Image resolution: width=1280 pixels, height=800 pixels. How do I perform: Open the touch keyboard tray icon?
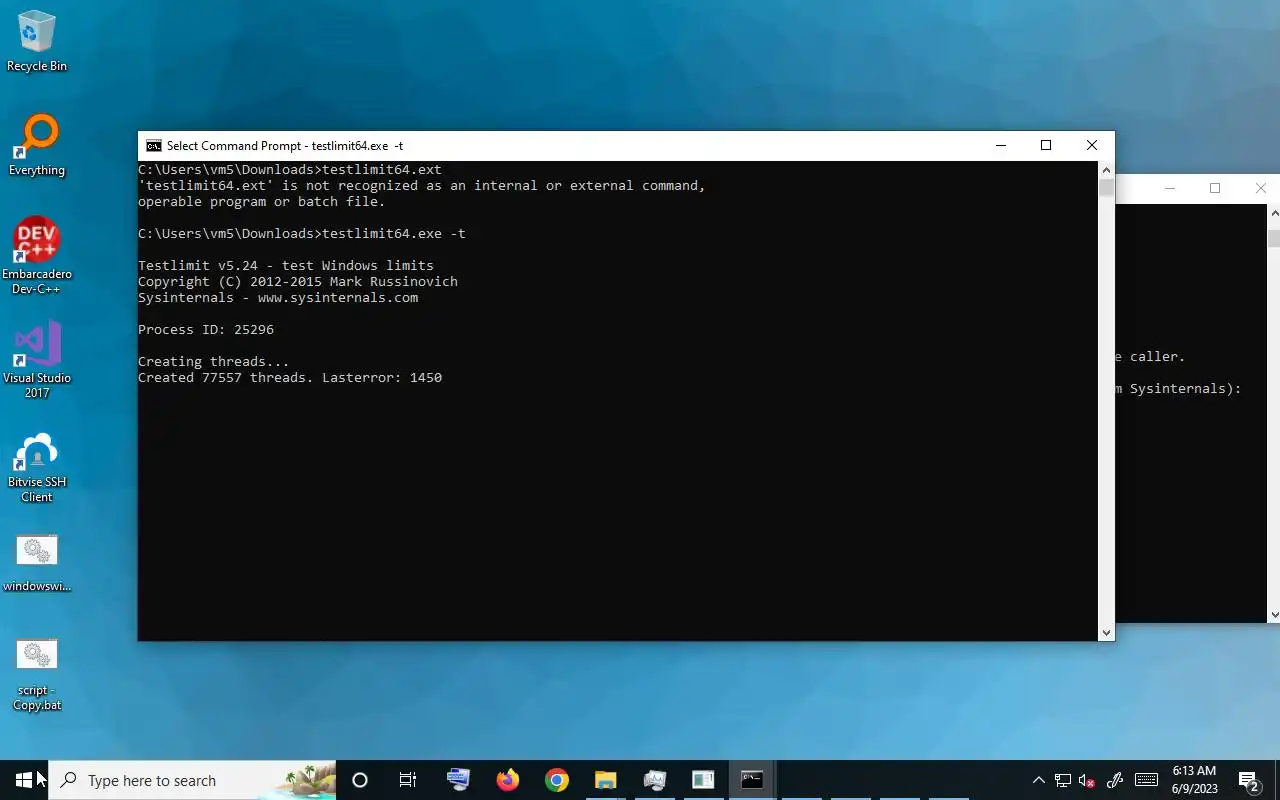click(1146, 780)
